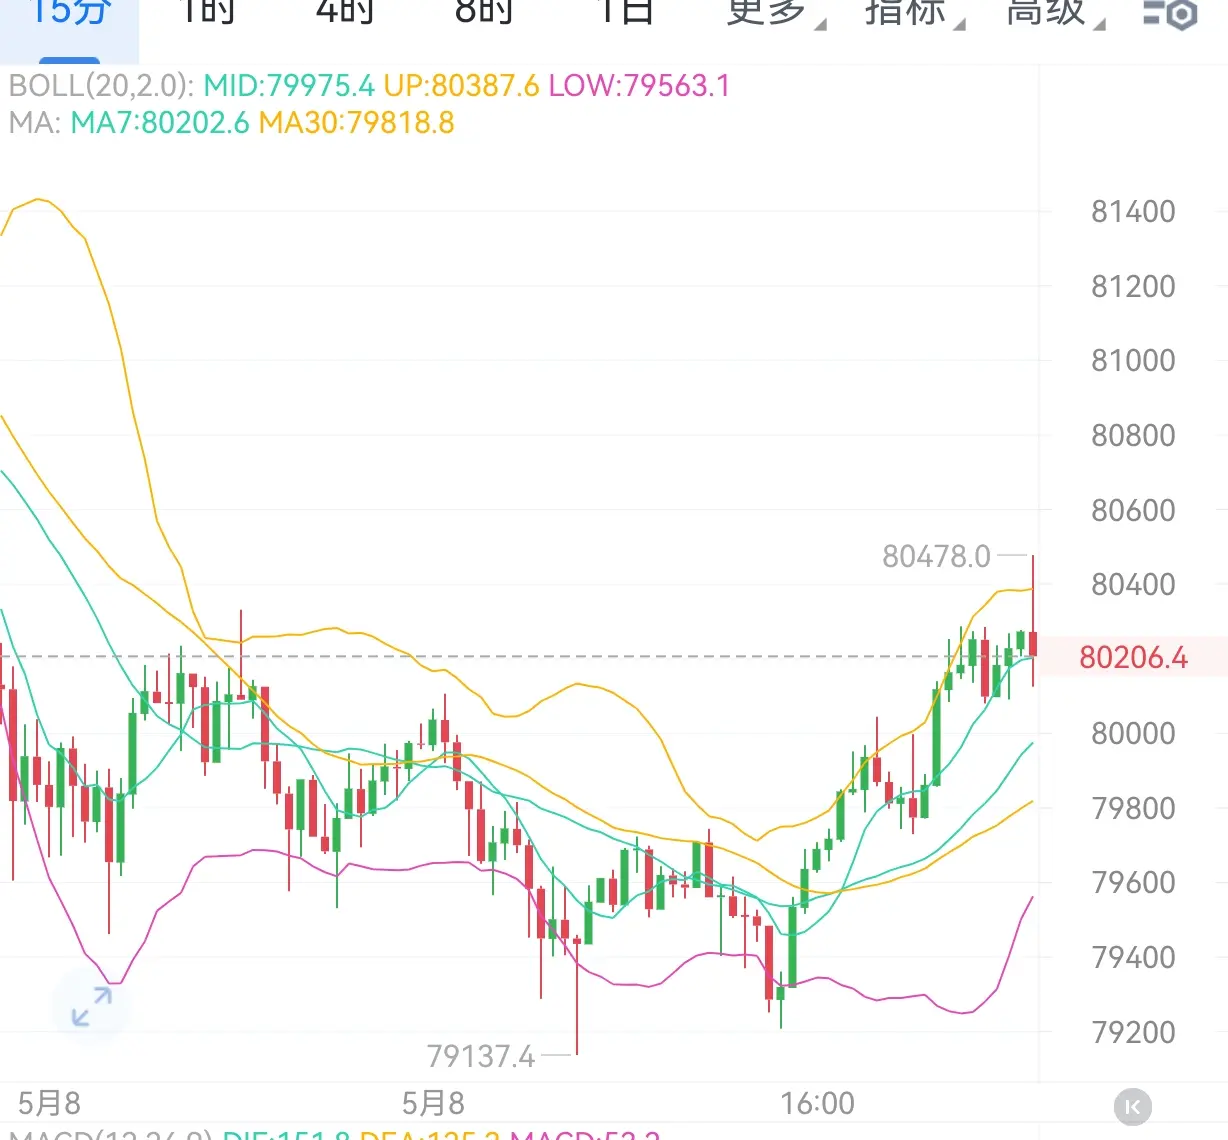Switch to the 4时 timeframe tab
The width and height of the screenshot is (1228, 1140).
[x=344, y=13]
